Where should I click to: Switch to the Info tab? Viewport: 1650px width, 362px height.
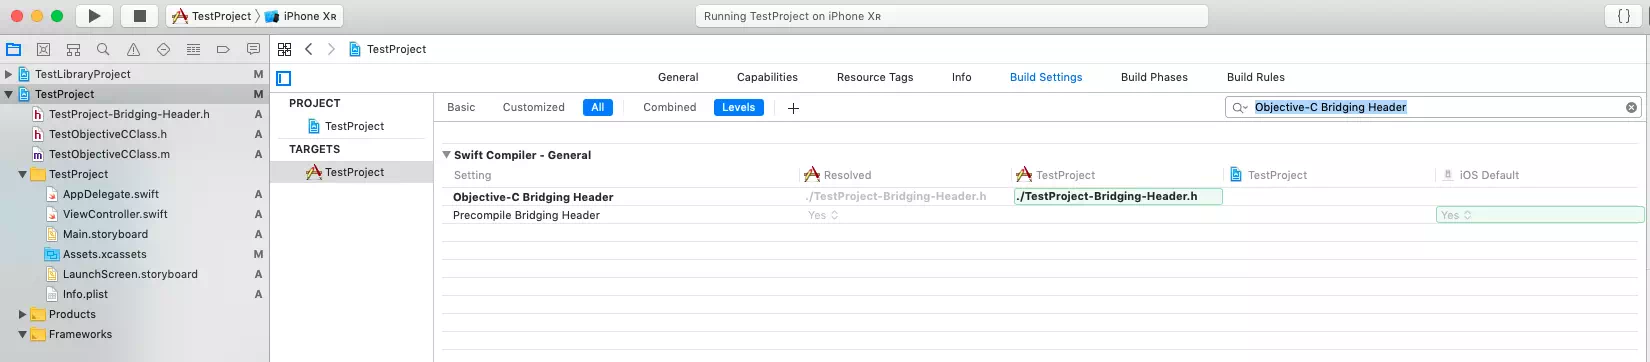point(961,77)
